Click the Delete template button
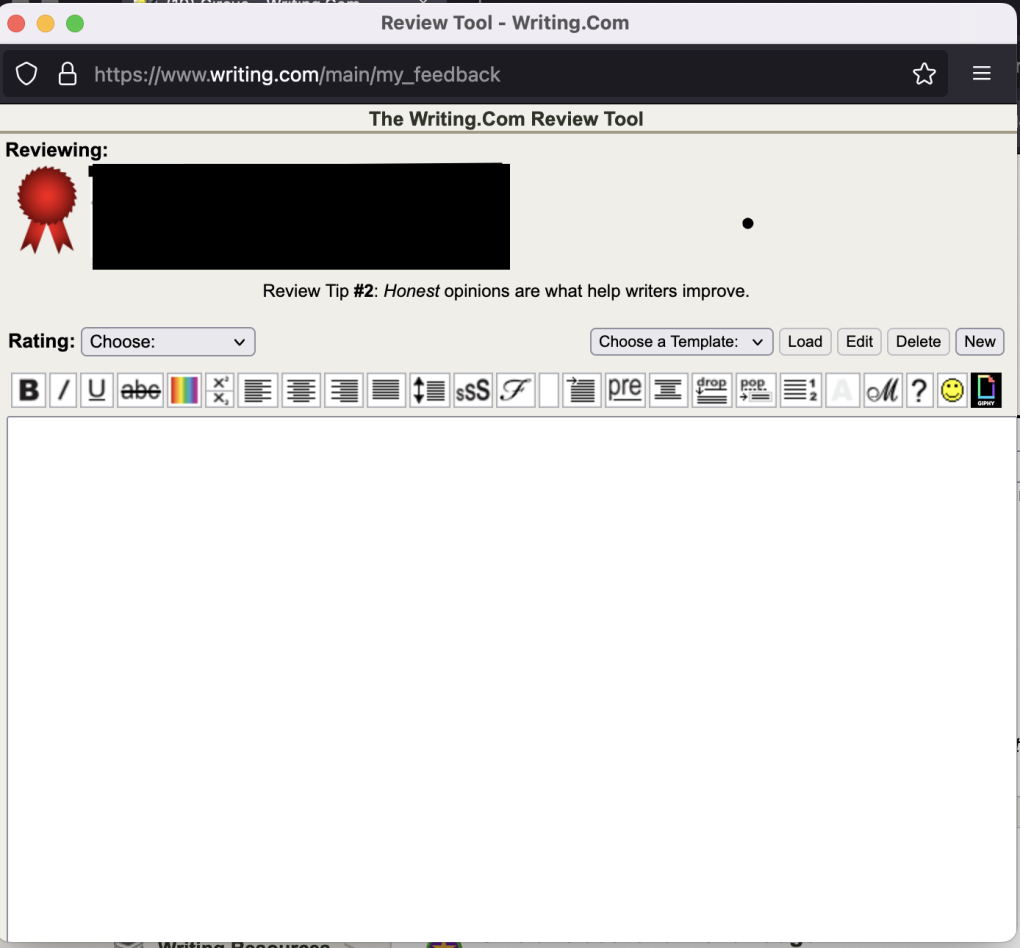The image size is (1020, 948). pos(918,342)
